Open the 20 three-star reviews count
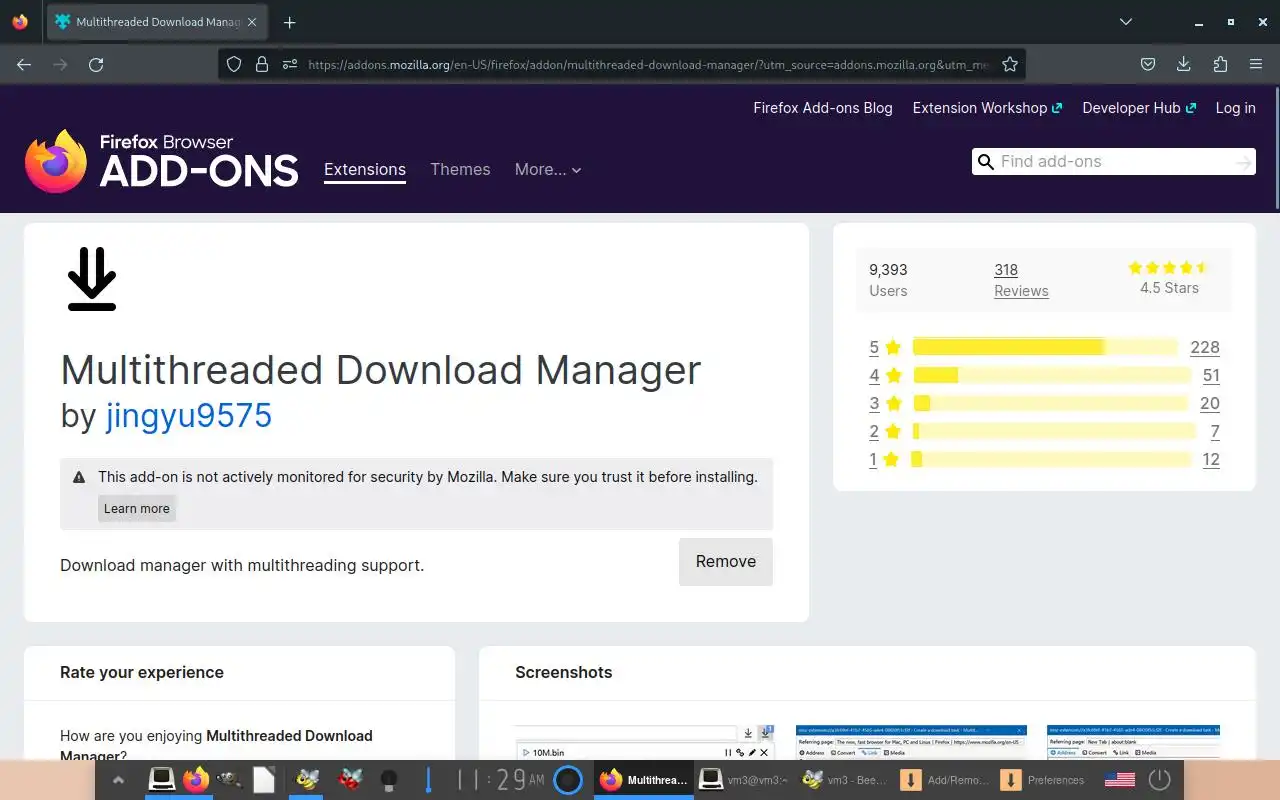Viewport: 1280px width, 800px height. (1210, 403)
